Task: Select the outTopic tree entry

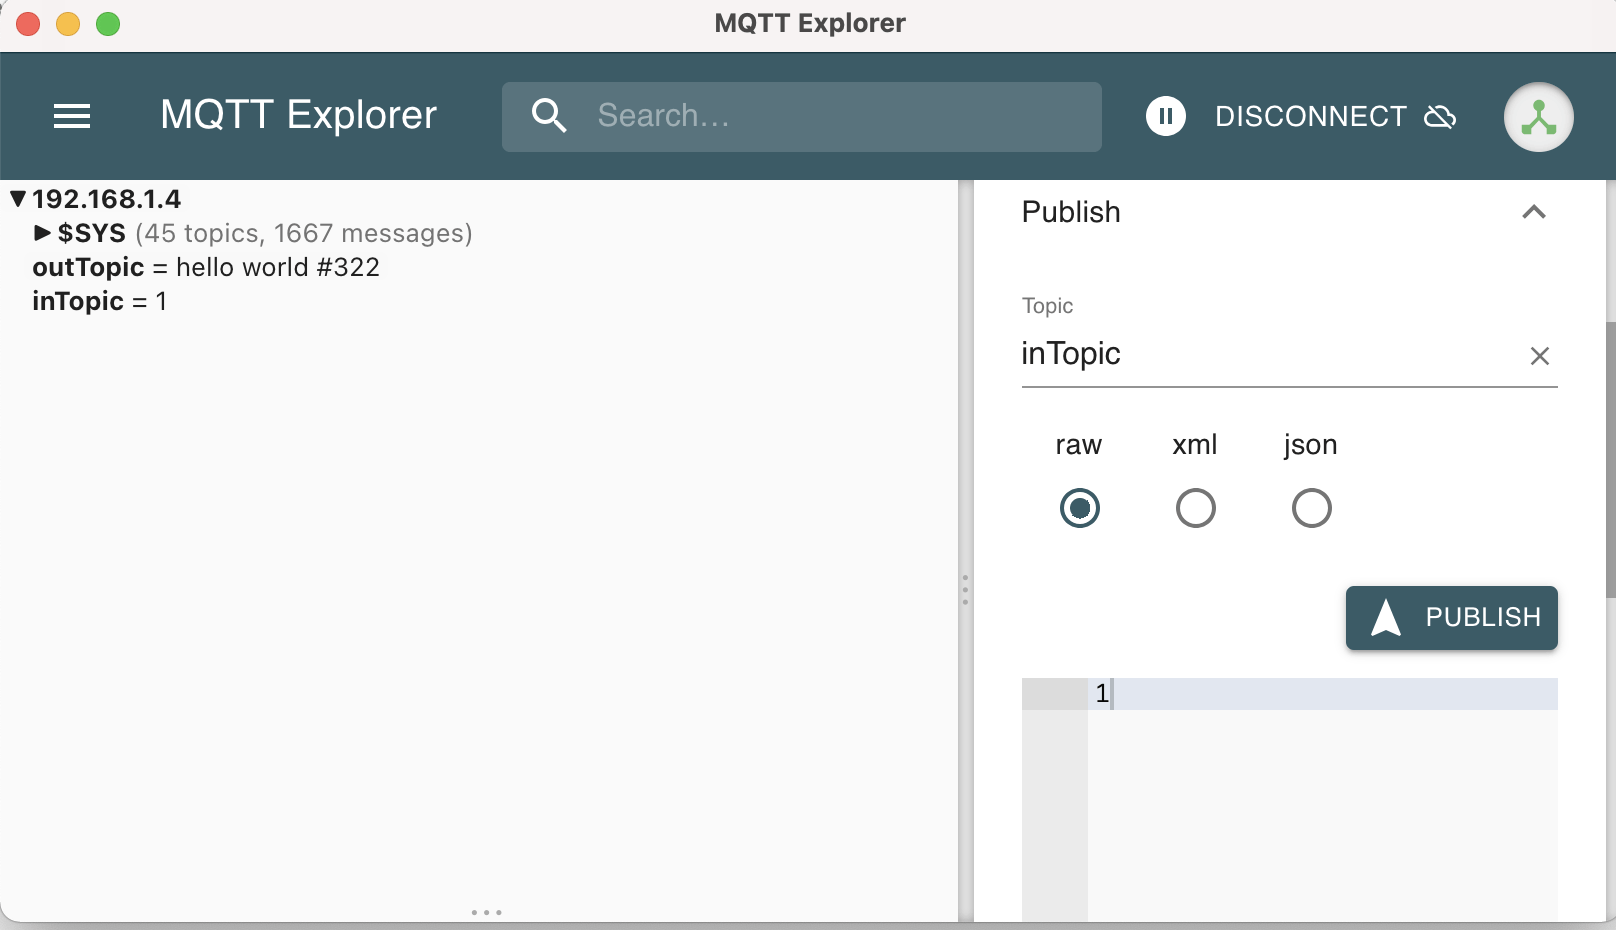Action: point(89,267)
